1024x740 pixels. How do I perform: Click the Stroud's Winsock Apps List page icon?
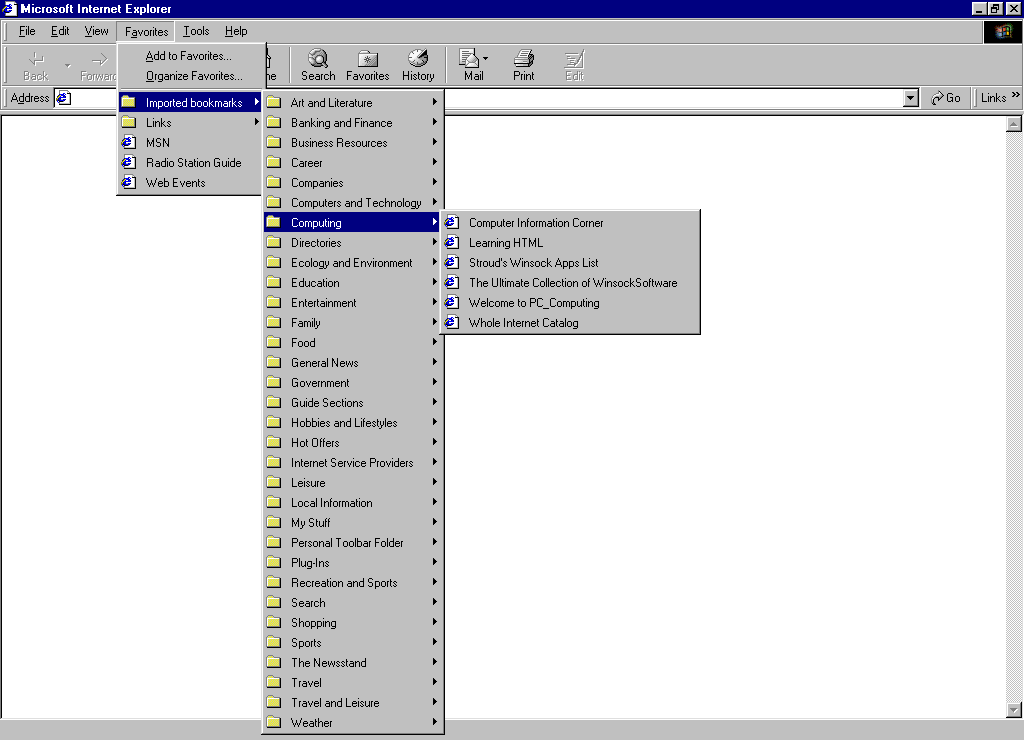tap(452, 263)
